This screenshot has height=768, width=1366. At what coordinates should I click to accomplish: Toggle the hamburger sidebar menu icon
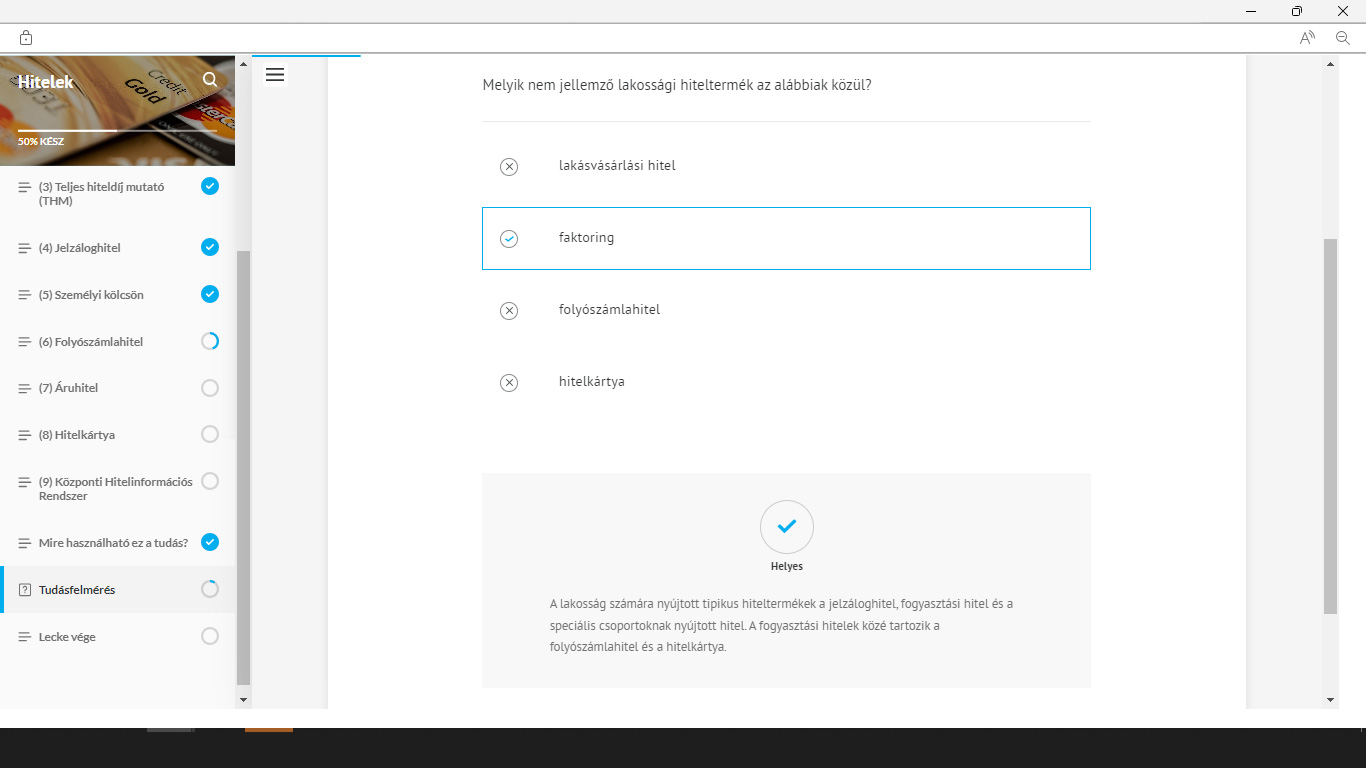[x=275, y=75]
